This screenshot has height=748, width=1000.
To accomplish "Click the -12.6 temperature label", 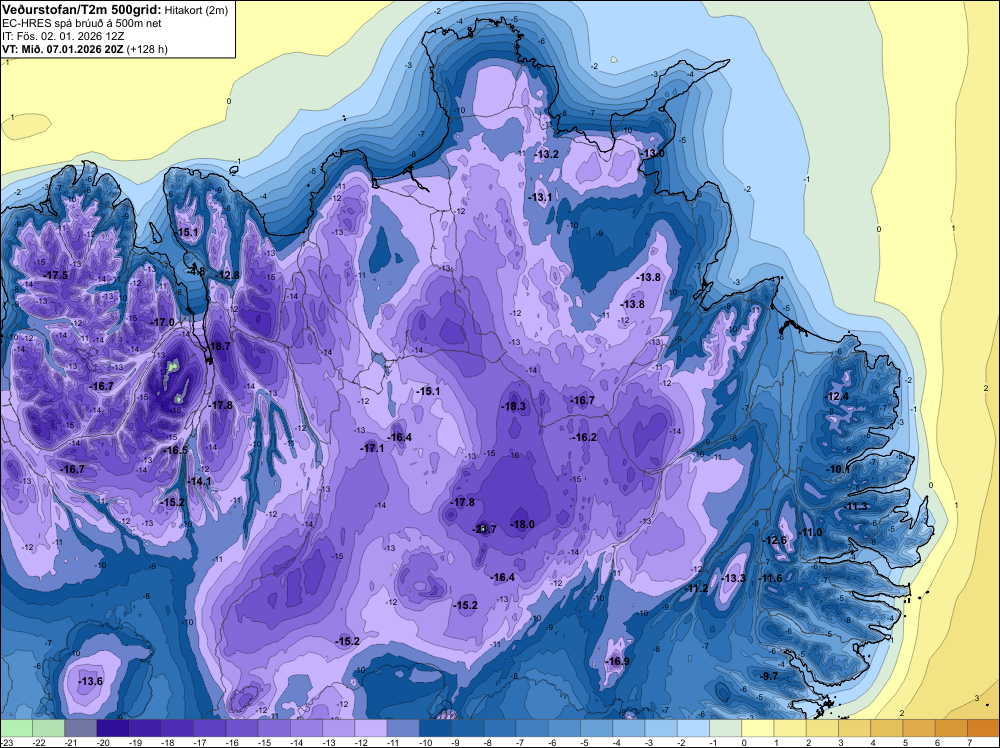I will 776,540.
